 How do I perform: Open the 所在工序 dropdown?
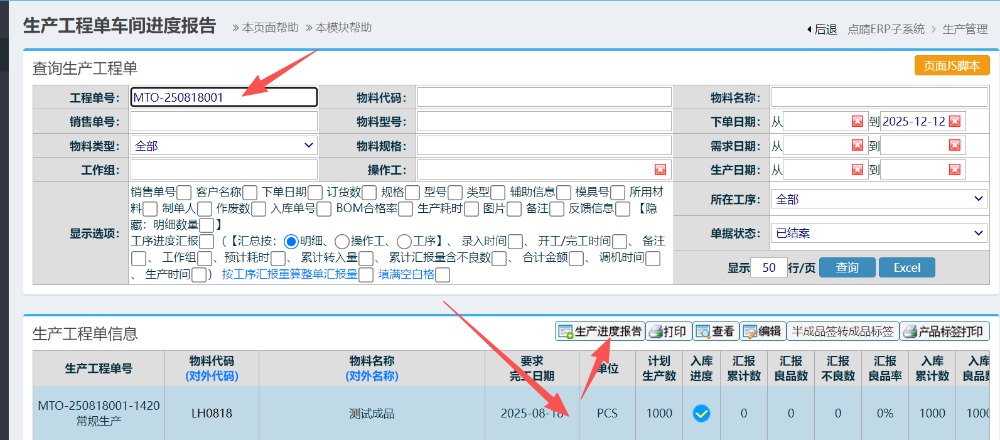pyautogui.click(x=878, y=199)
